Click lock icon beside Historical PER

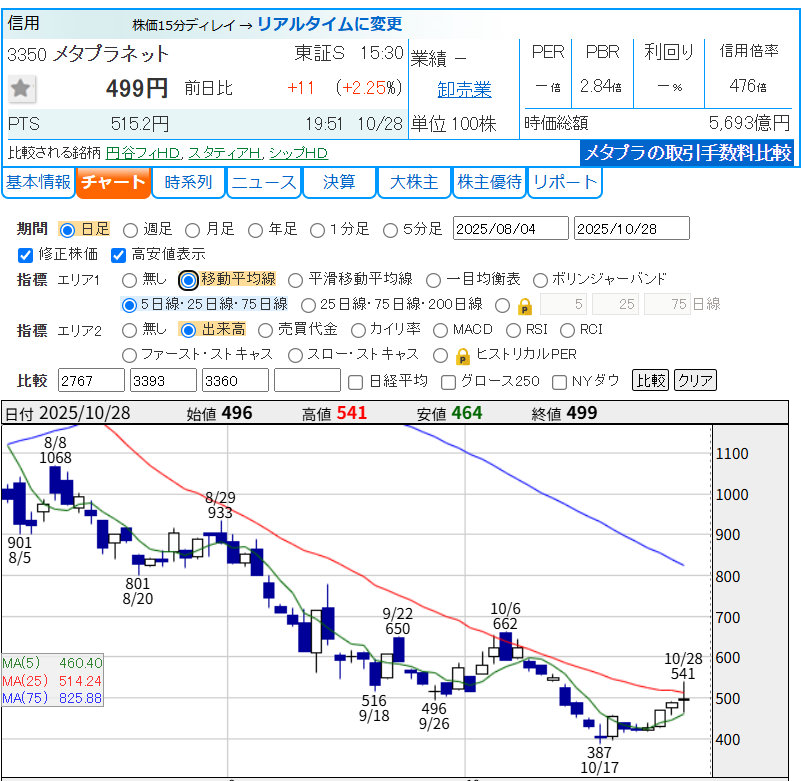462,355
